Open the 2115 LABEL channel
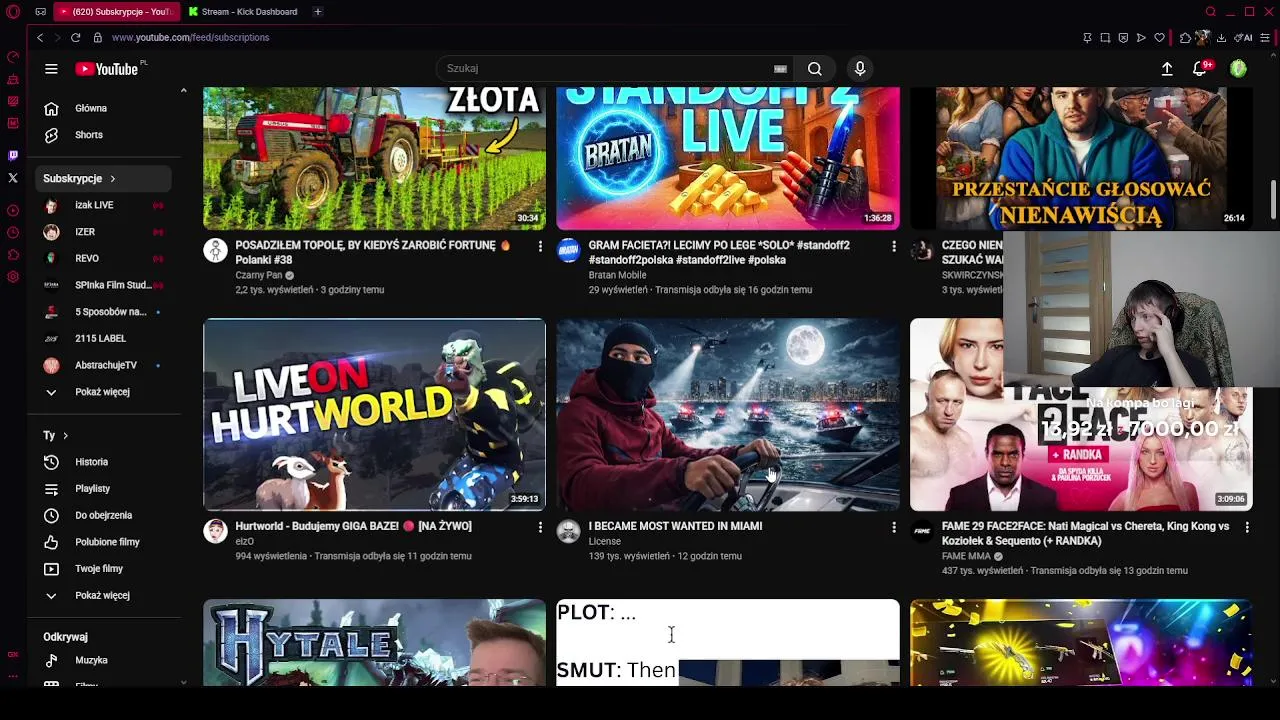This screenshot has width=1280, height=720. point(102,338)
